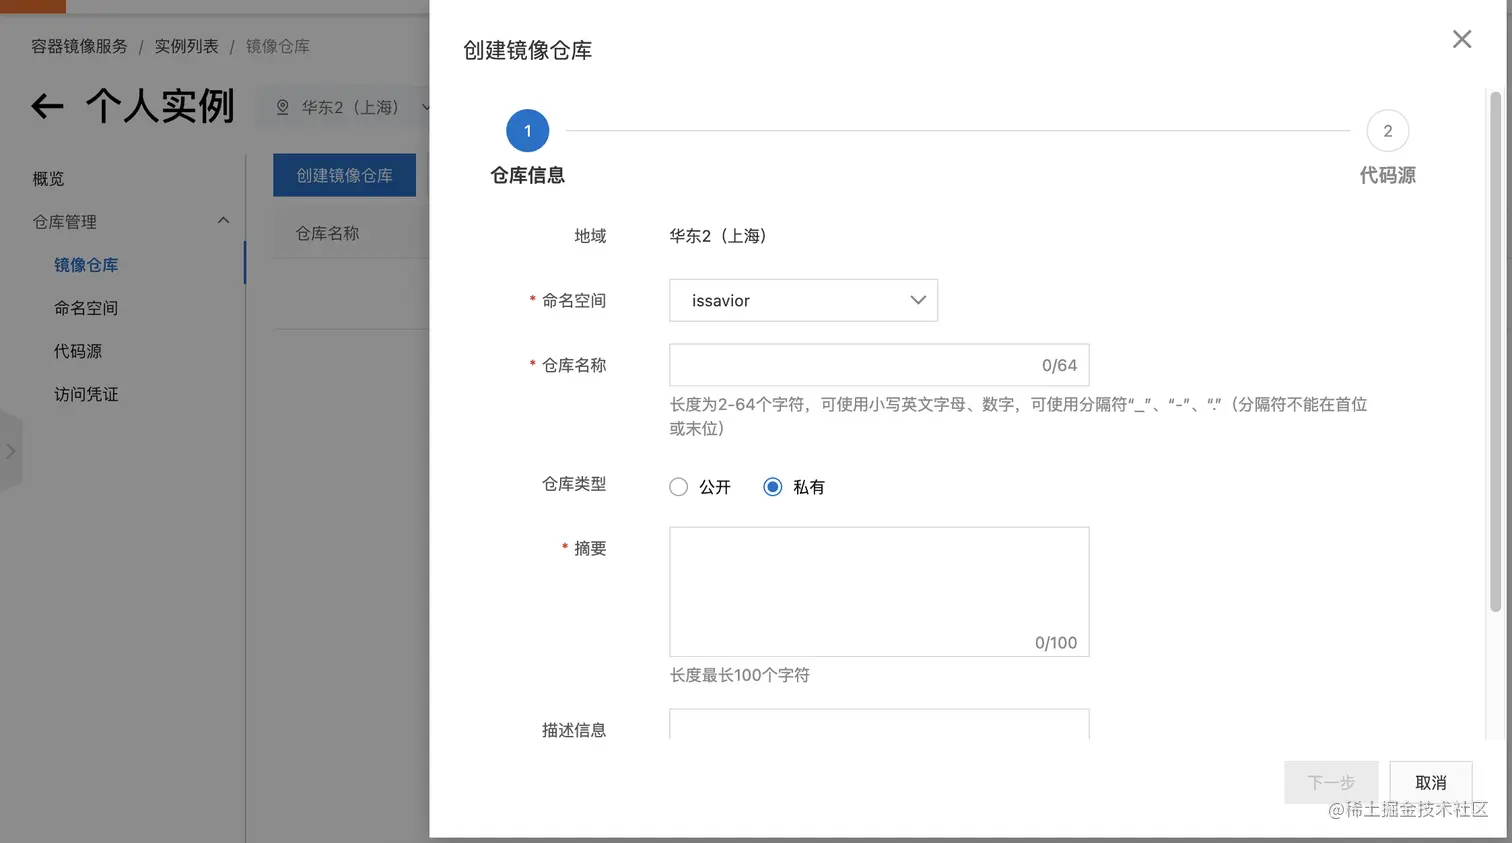Screen dimensions: 1512x843
Task: Click the blue 创建镜像仓库 button
Action: [x=344, y=175]
